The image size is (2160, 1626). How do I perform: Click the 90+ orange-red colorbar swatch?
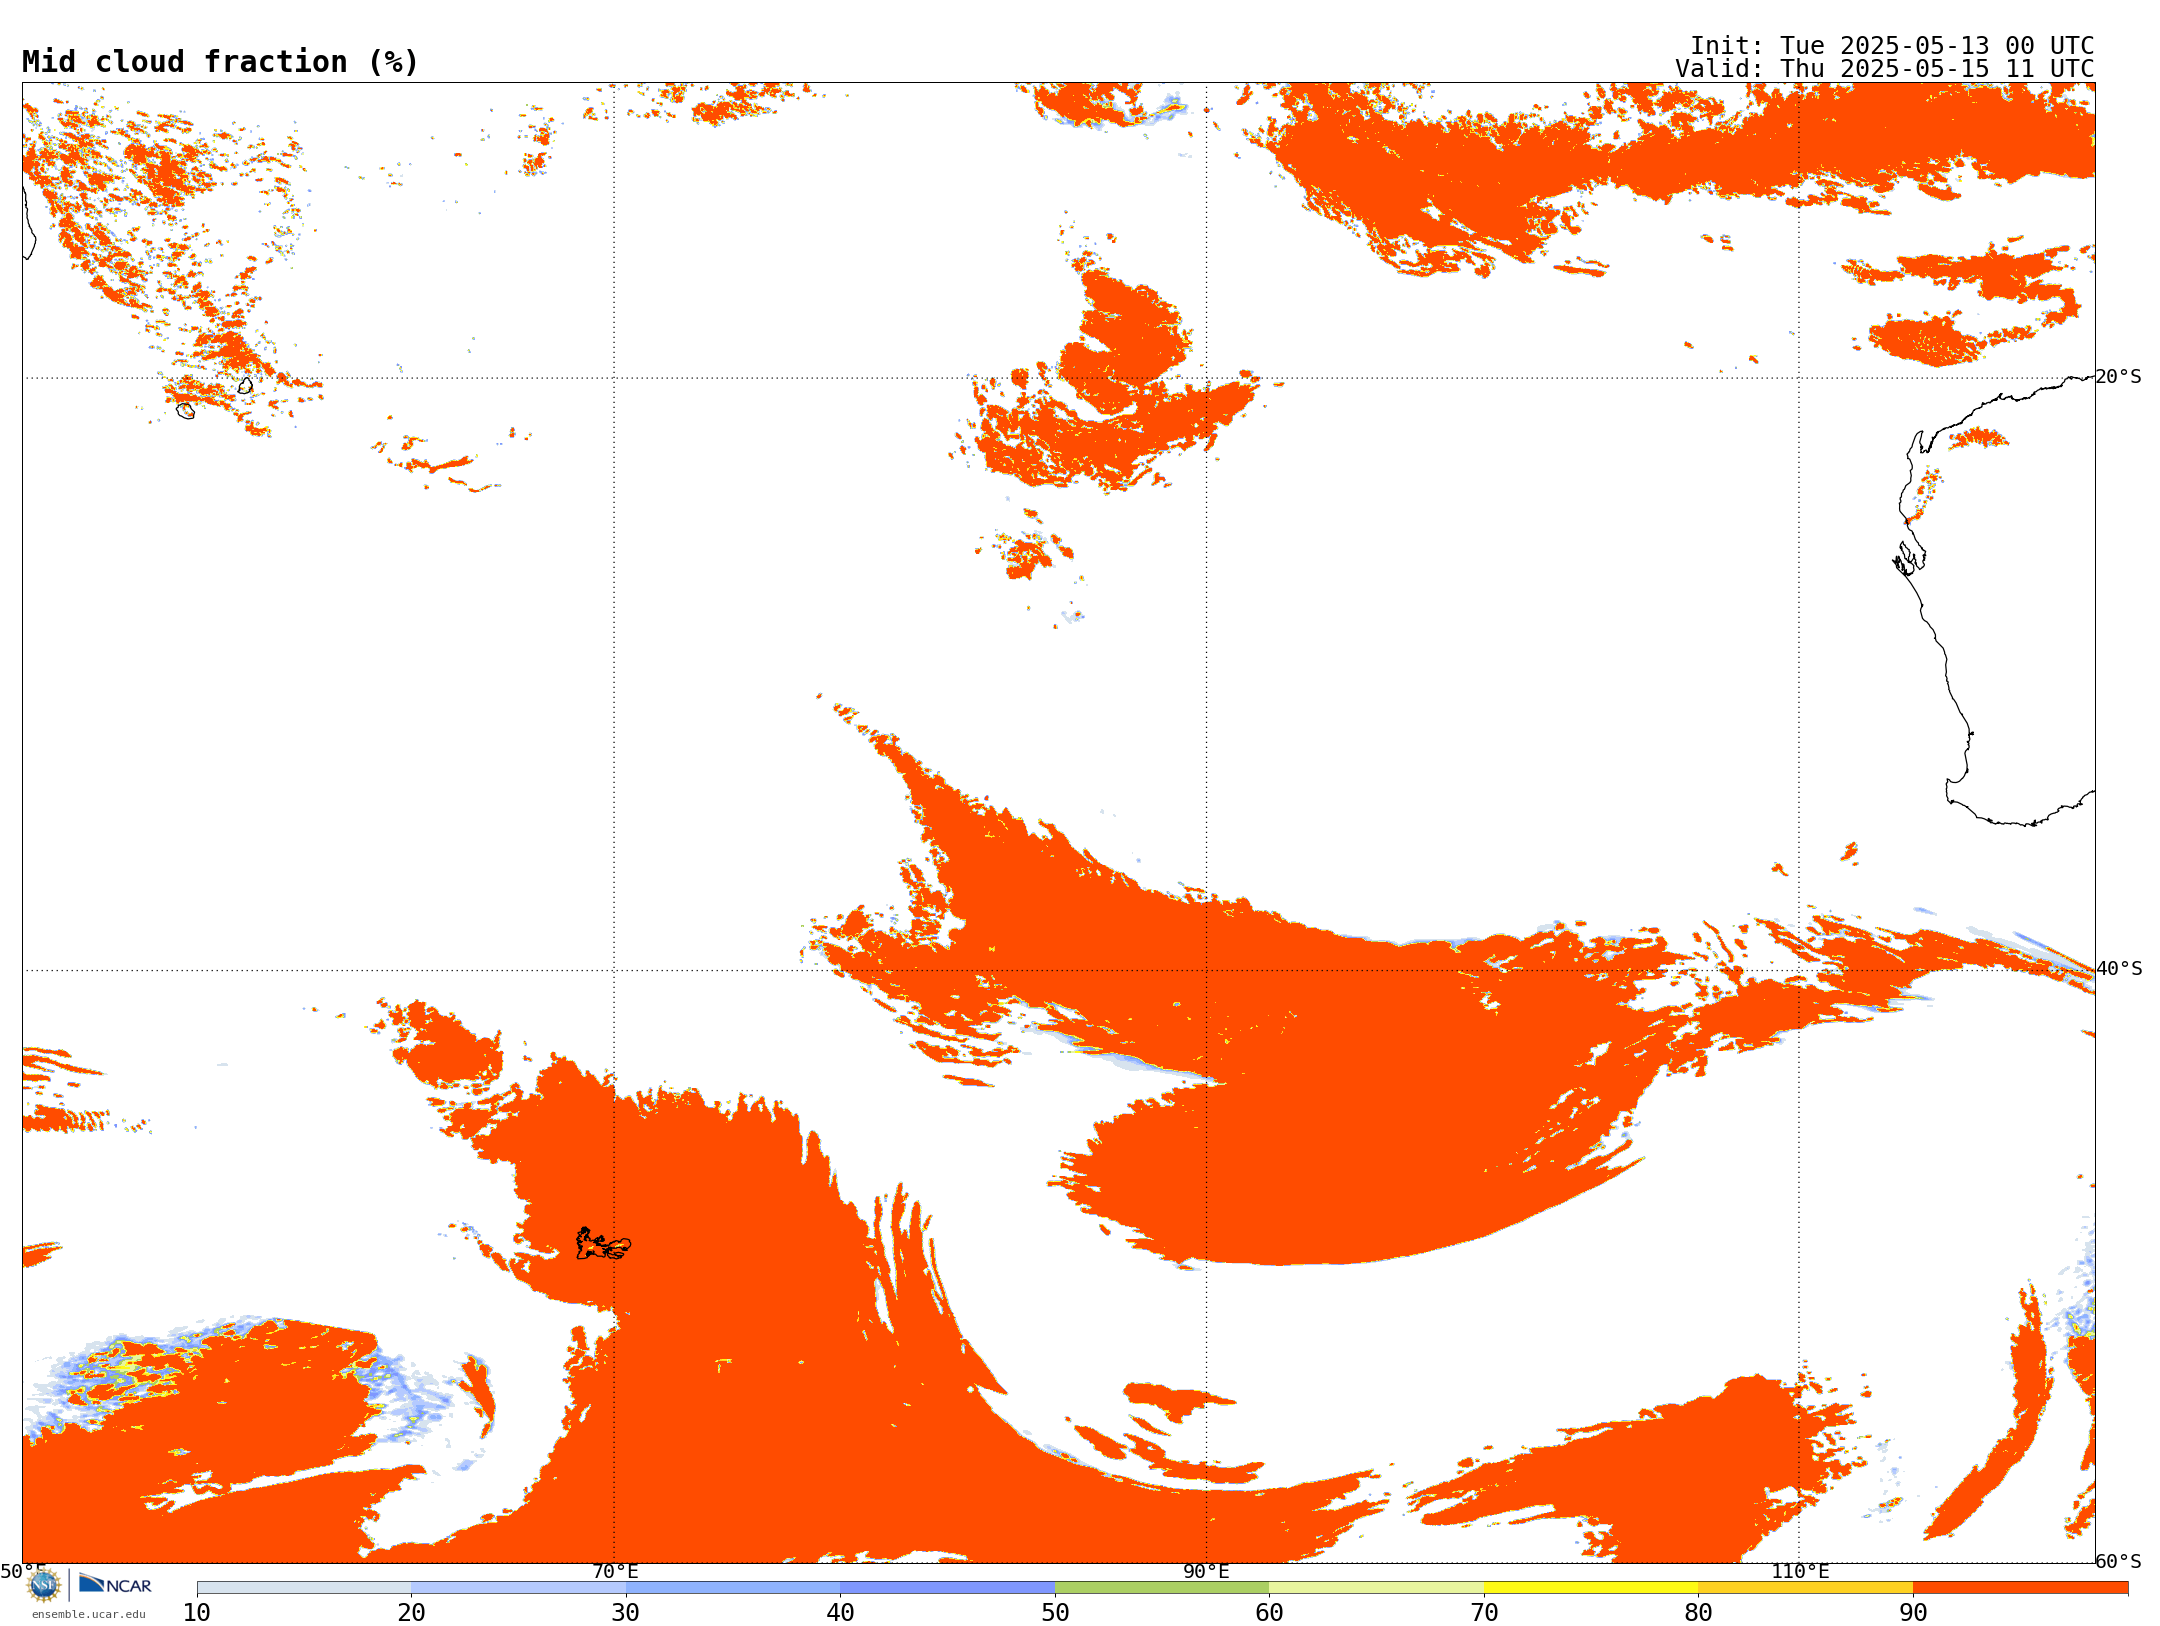2020,1588
